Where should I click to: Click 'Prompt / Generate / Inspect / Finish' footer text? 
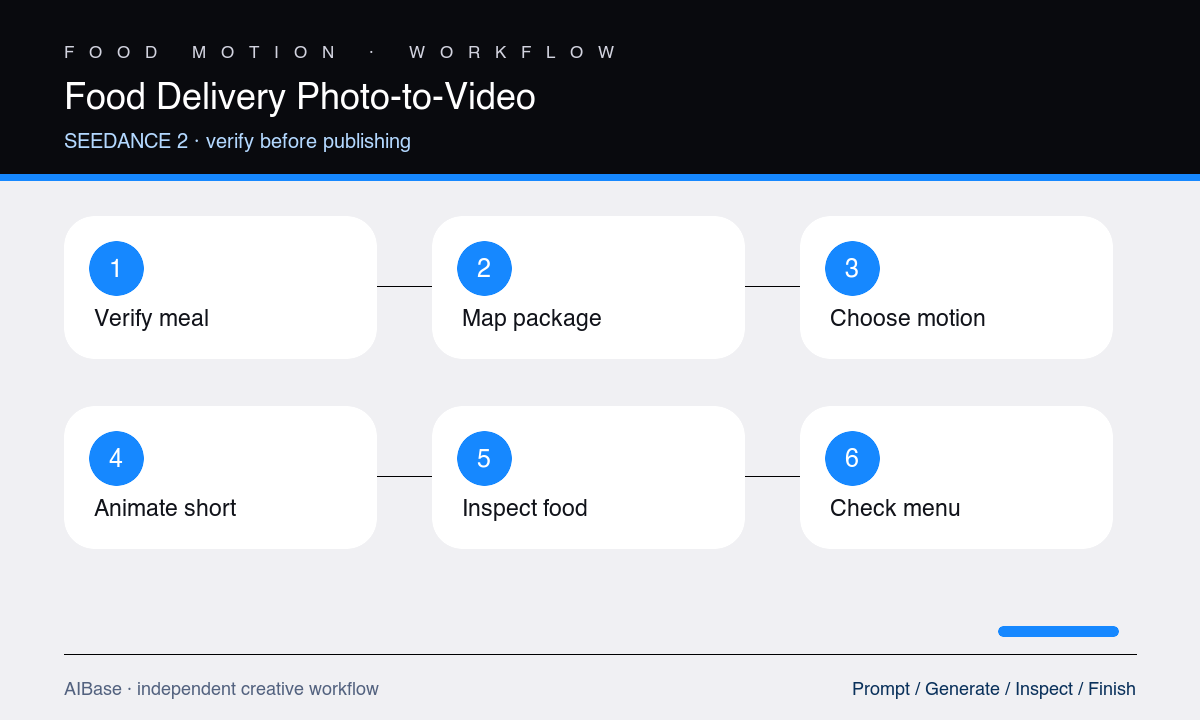tap(994, 689)
